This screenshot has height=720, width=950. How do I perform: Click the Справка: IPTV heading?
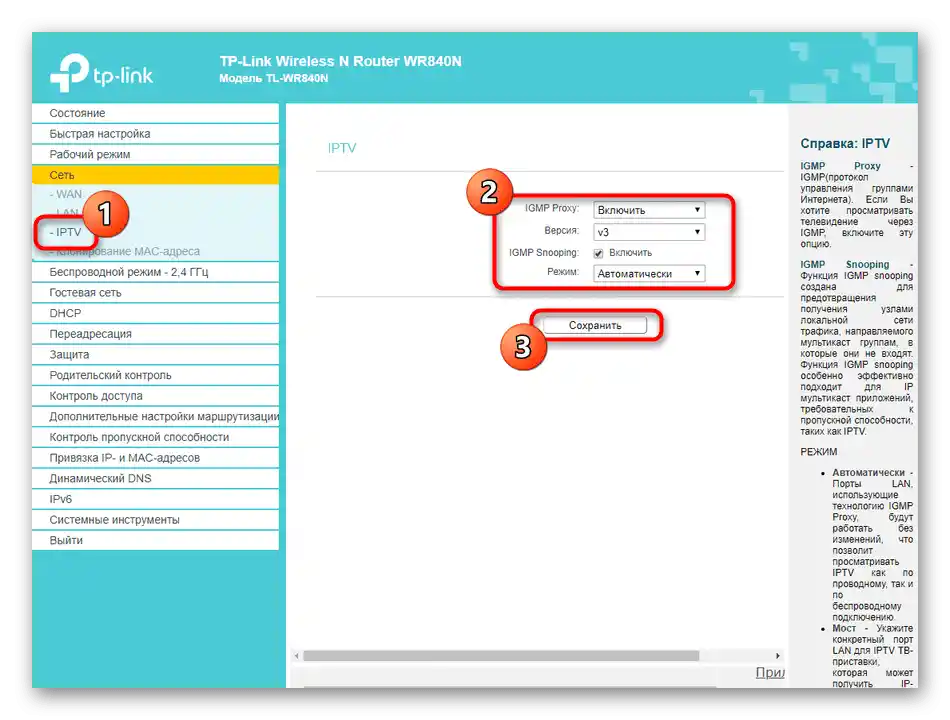(845, 144)
